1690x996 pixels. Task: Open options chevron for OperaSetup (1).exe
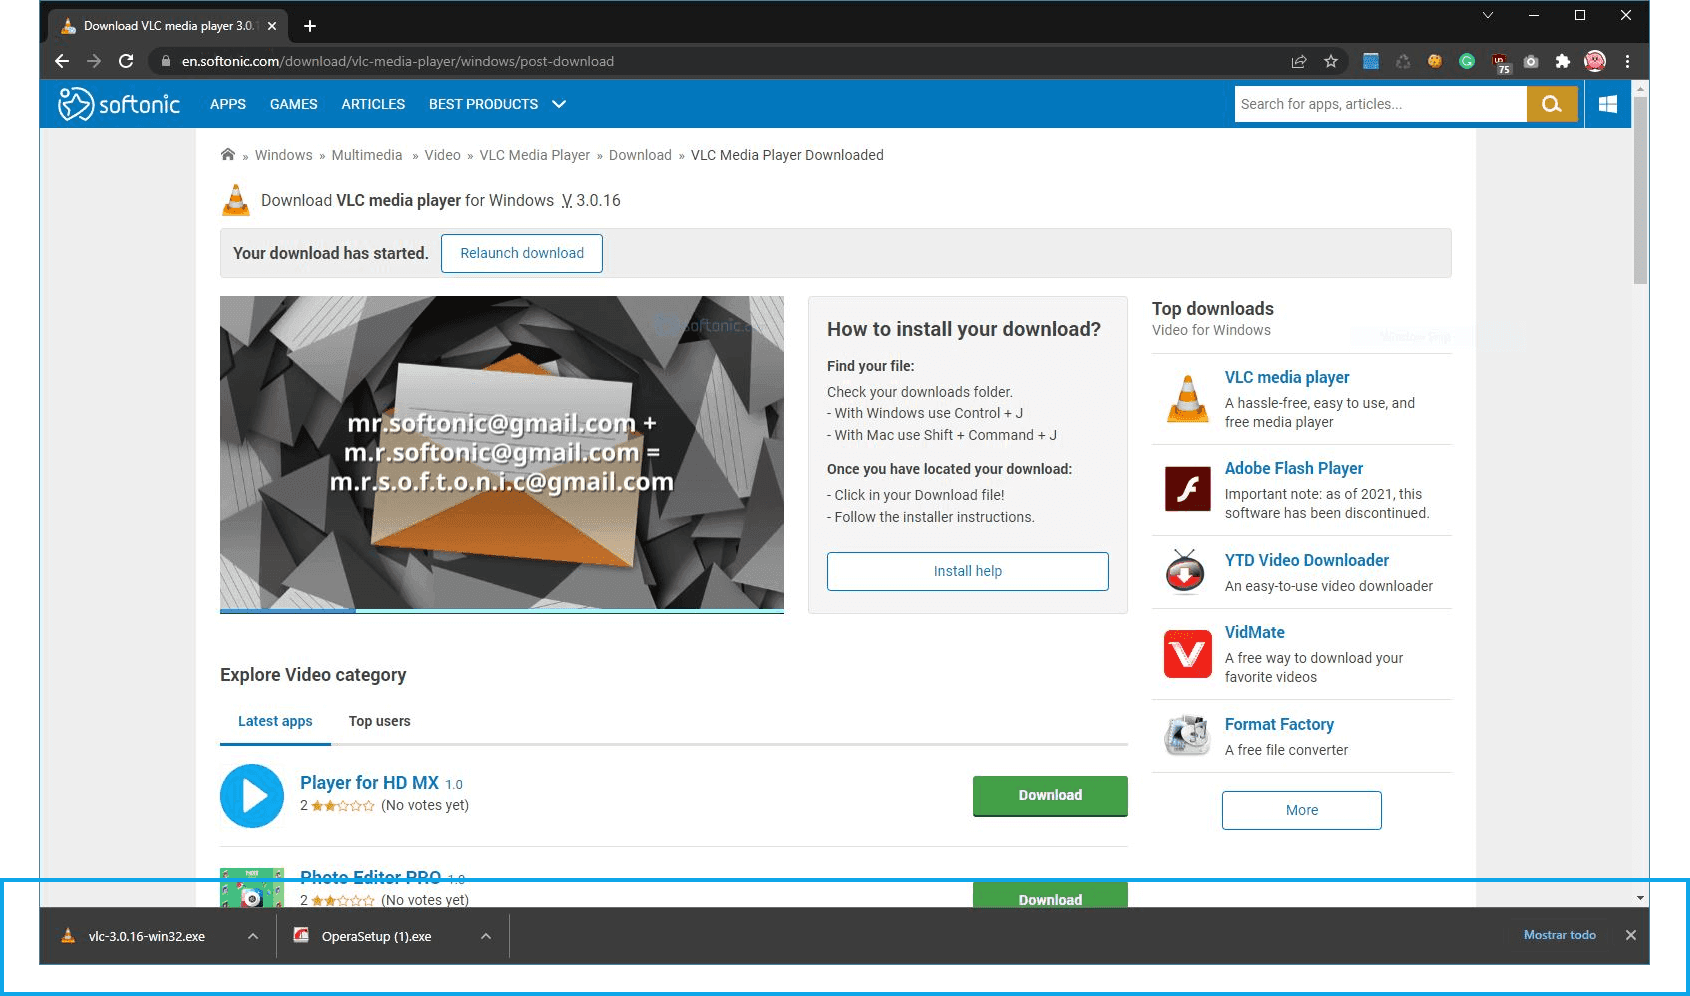pyautogui.click(x=486, y=936)
